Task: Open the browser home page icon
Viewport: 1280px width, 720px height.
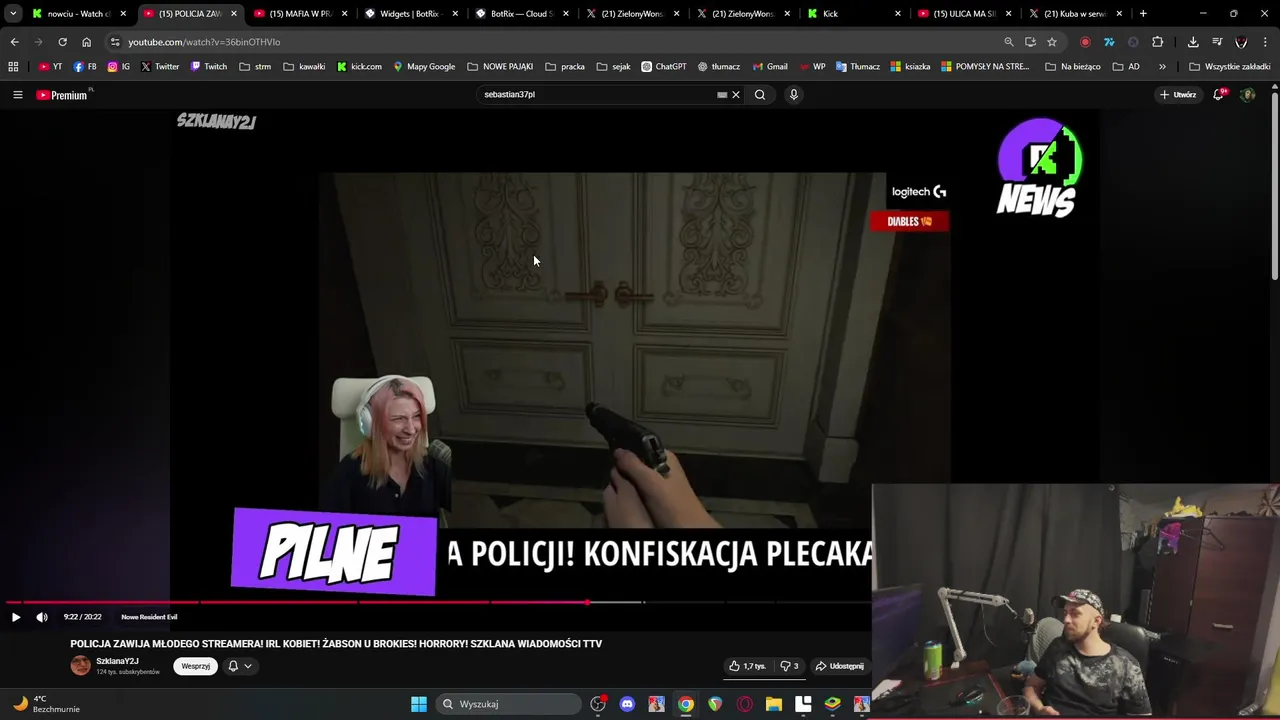Action: pos(86,42)
